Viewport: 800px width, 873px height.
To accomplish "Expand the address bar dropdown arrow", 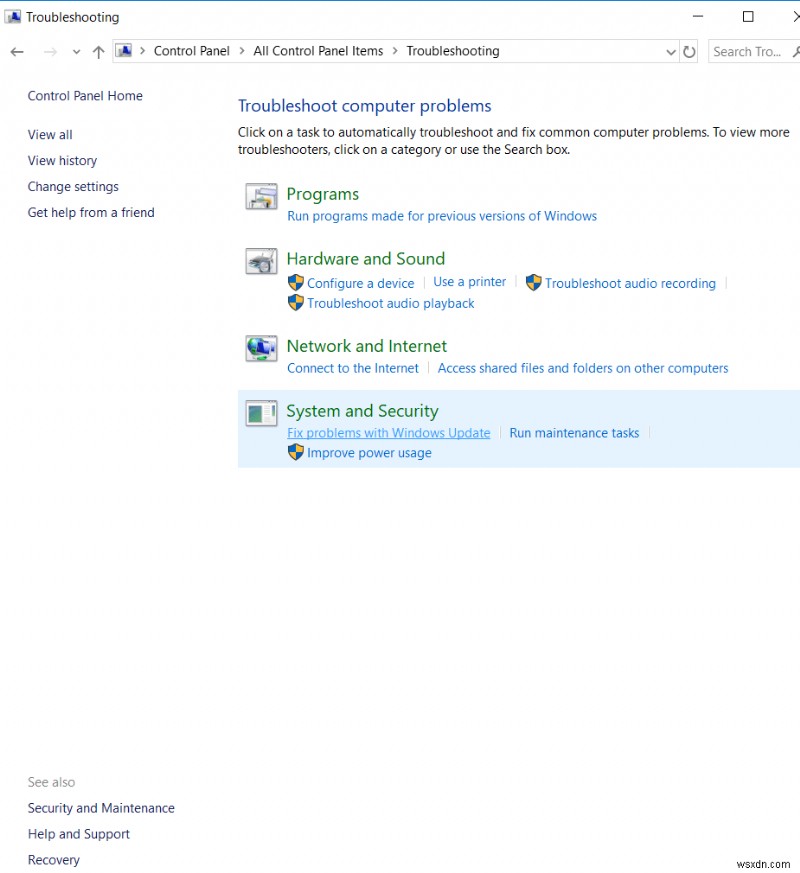I will (670, 51).
